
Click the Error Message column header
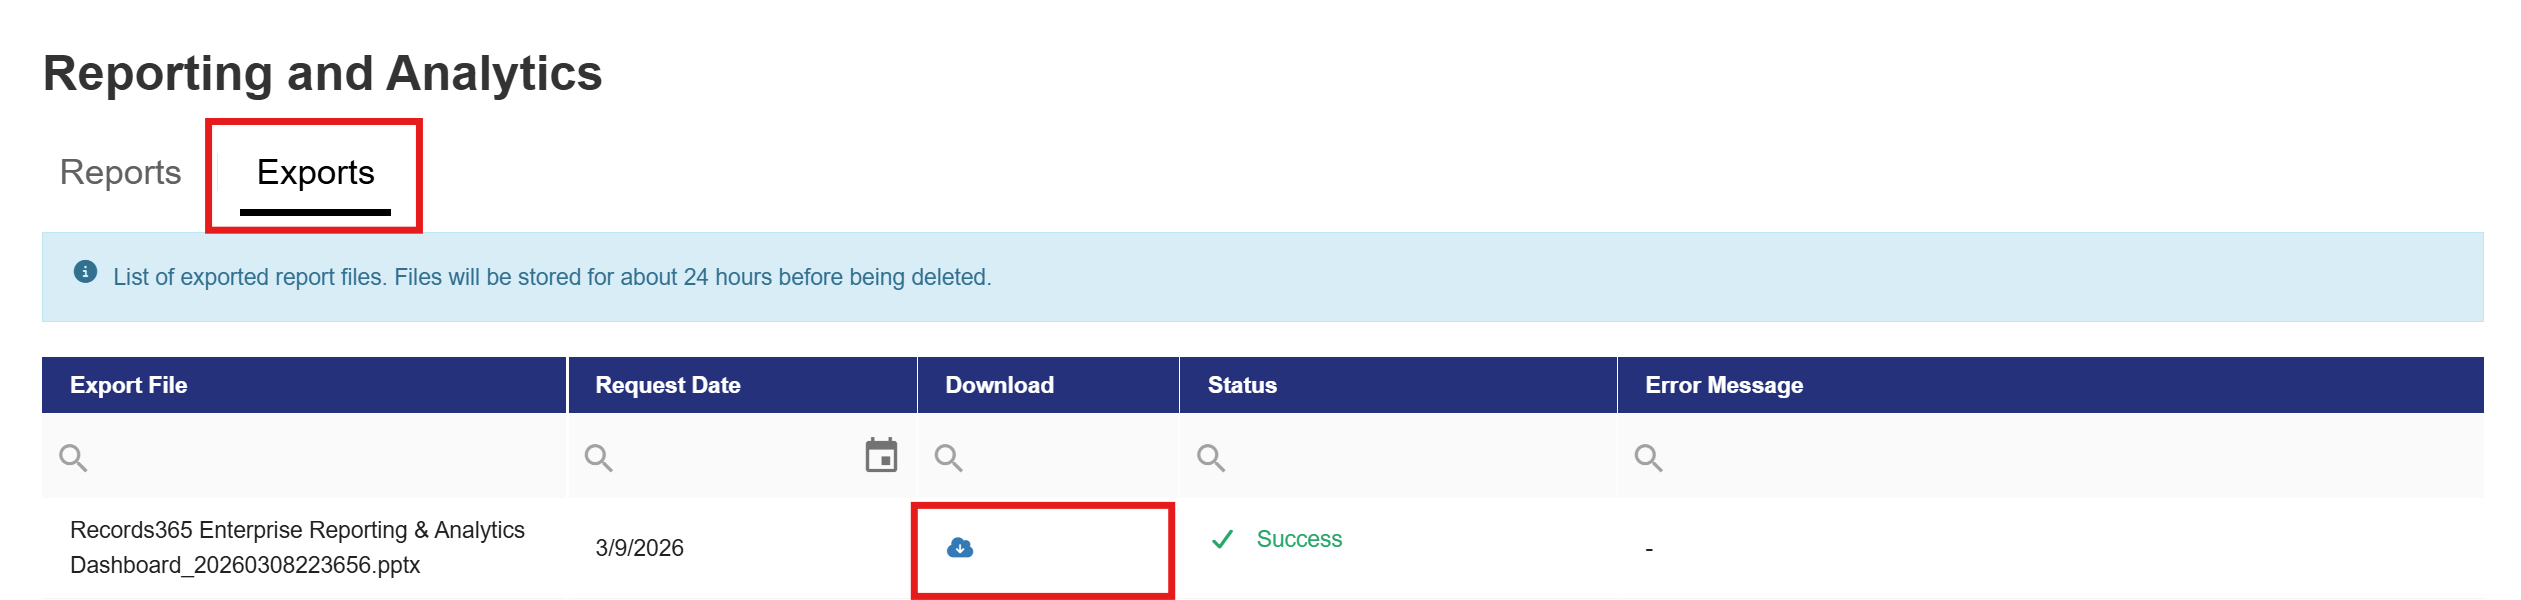[1723, 385]
